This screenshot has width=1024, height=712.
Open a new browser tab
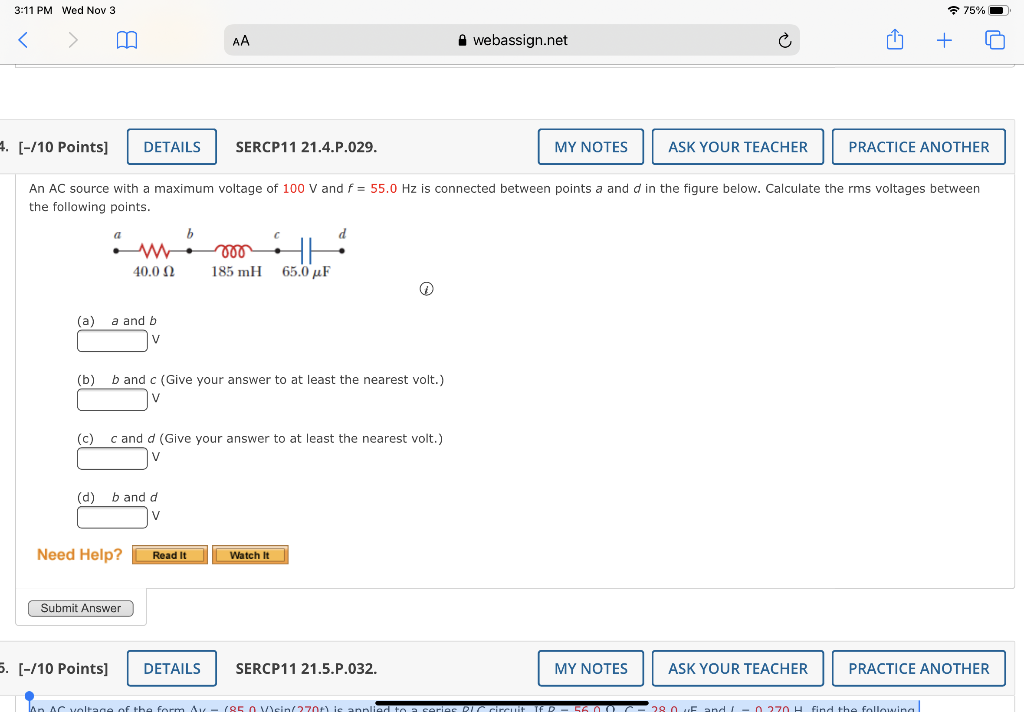[944, 40]
